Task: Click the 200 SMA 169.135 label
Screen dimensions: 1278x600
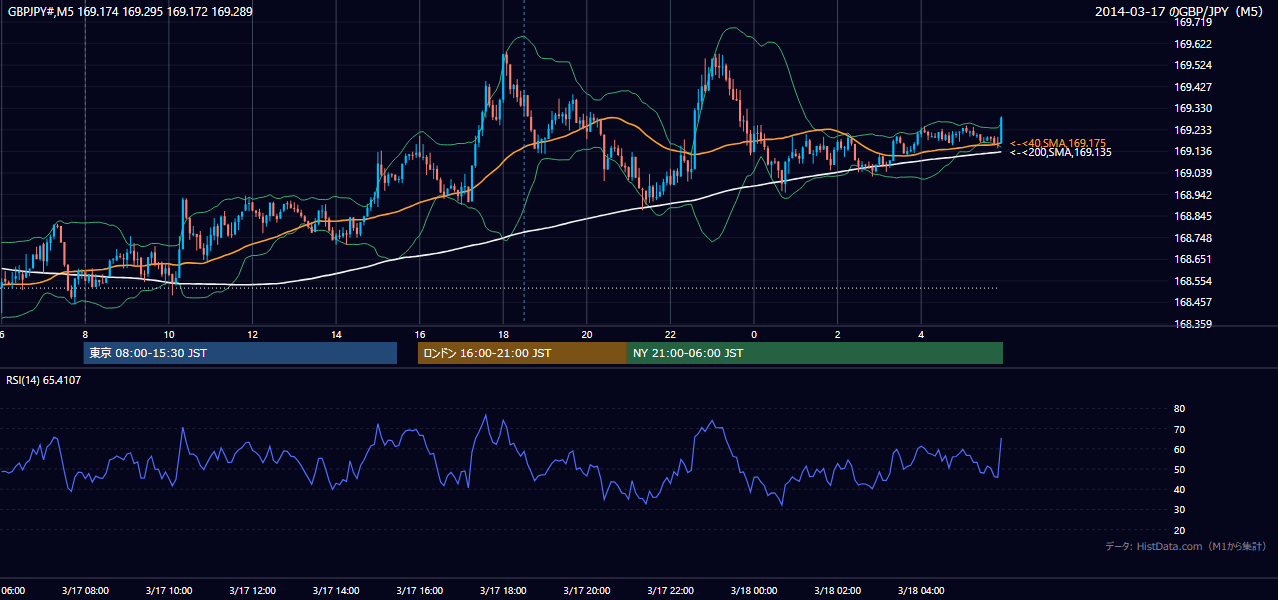Action: [1060, 153]
